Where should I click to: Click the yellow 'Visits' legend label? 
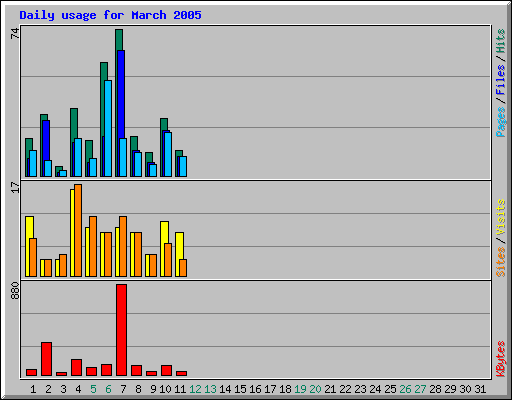(x=500, y=217)
